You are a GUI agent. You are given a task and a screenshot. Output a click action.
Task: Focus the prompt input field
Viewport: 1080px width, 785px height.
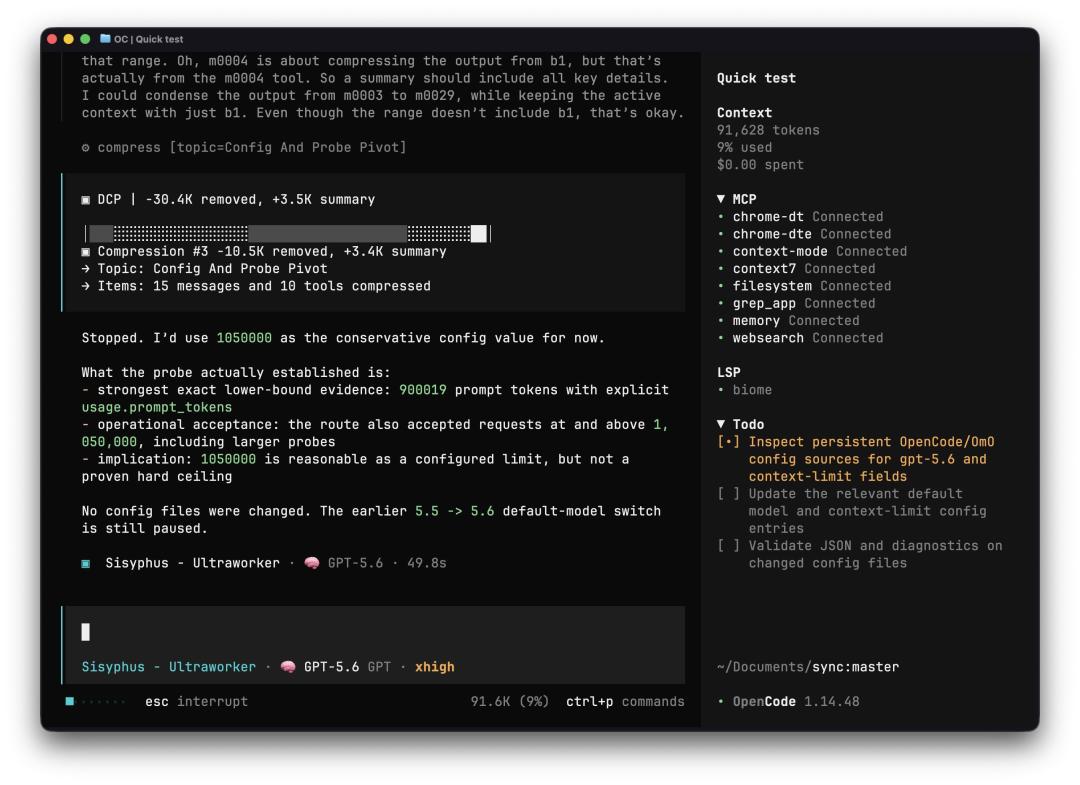[373, 632]
